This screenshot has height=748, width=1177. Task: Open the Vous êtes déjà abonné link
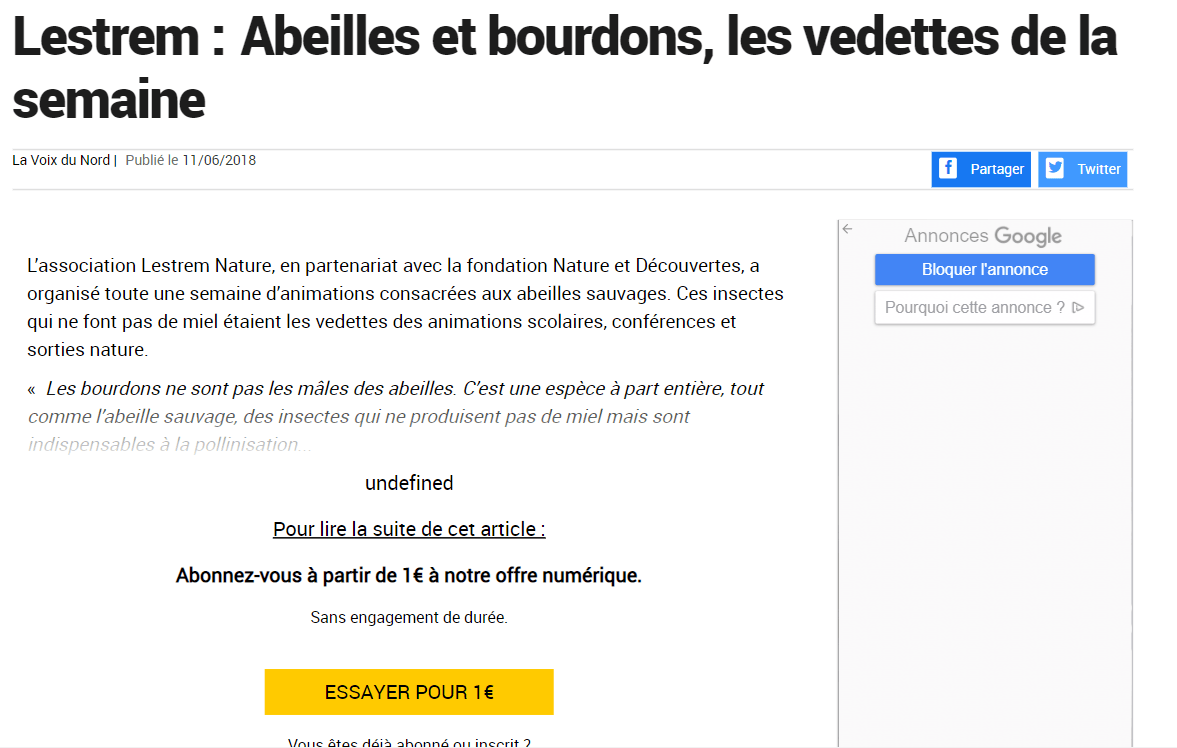409,743
